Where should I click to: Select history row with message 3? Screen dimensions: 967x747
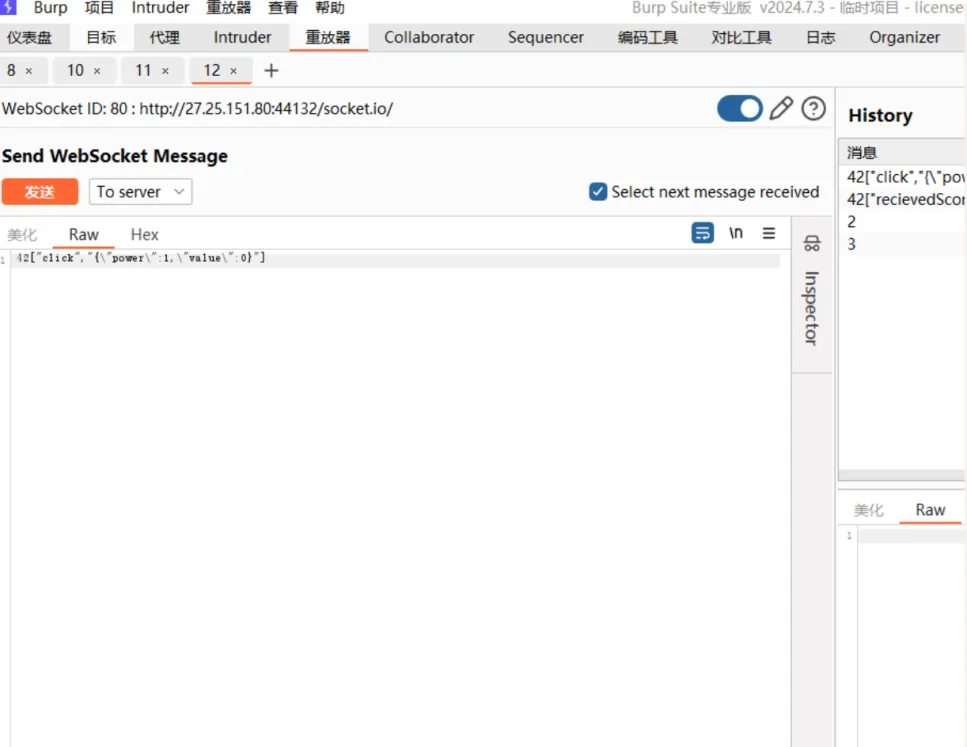tap(903, 244)
